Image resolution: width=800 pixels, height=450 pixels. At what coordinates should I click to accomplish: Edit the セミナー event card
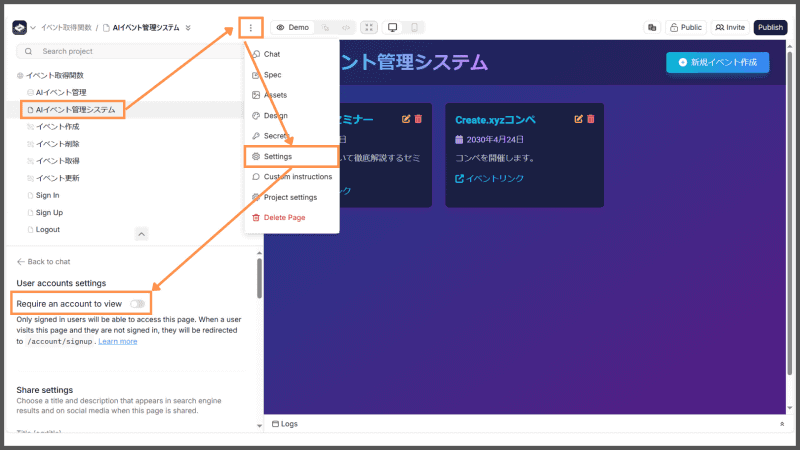coord(406,119)
